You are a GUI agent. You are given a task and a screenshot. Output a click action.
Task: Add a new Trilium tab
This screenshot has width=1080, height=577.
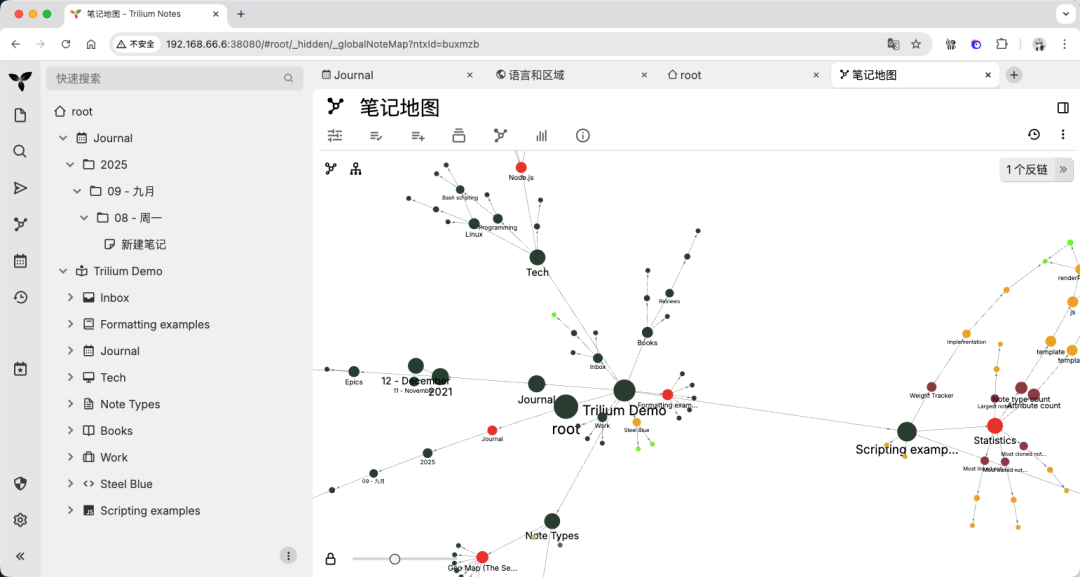pos(1014,75)
